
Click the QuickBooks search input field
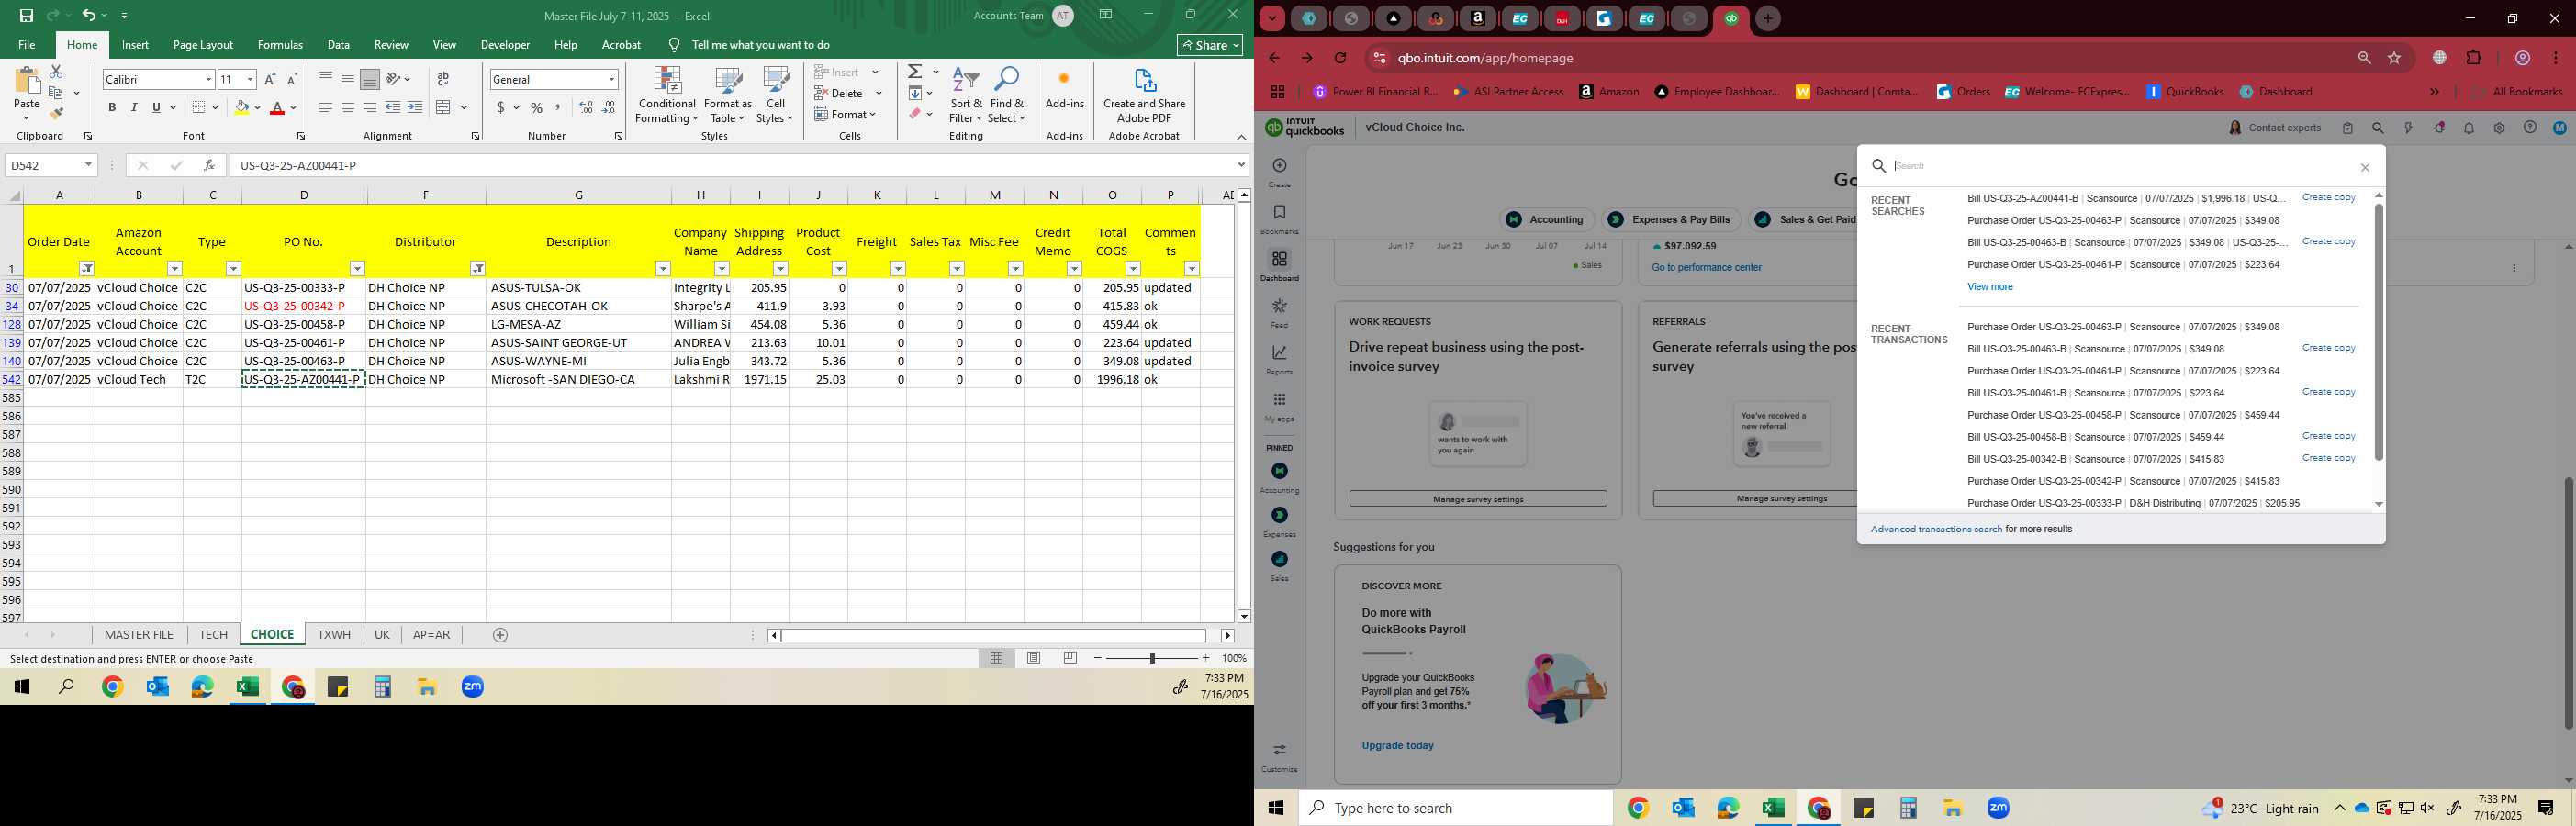pyautogui.click(x=2120, y=166)
